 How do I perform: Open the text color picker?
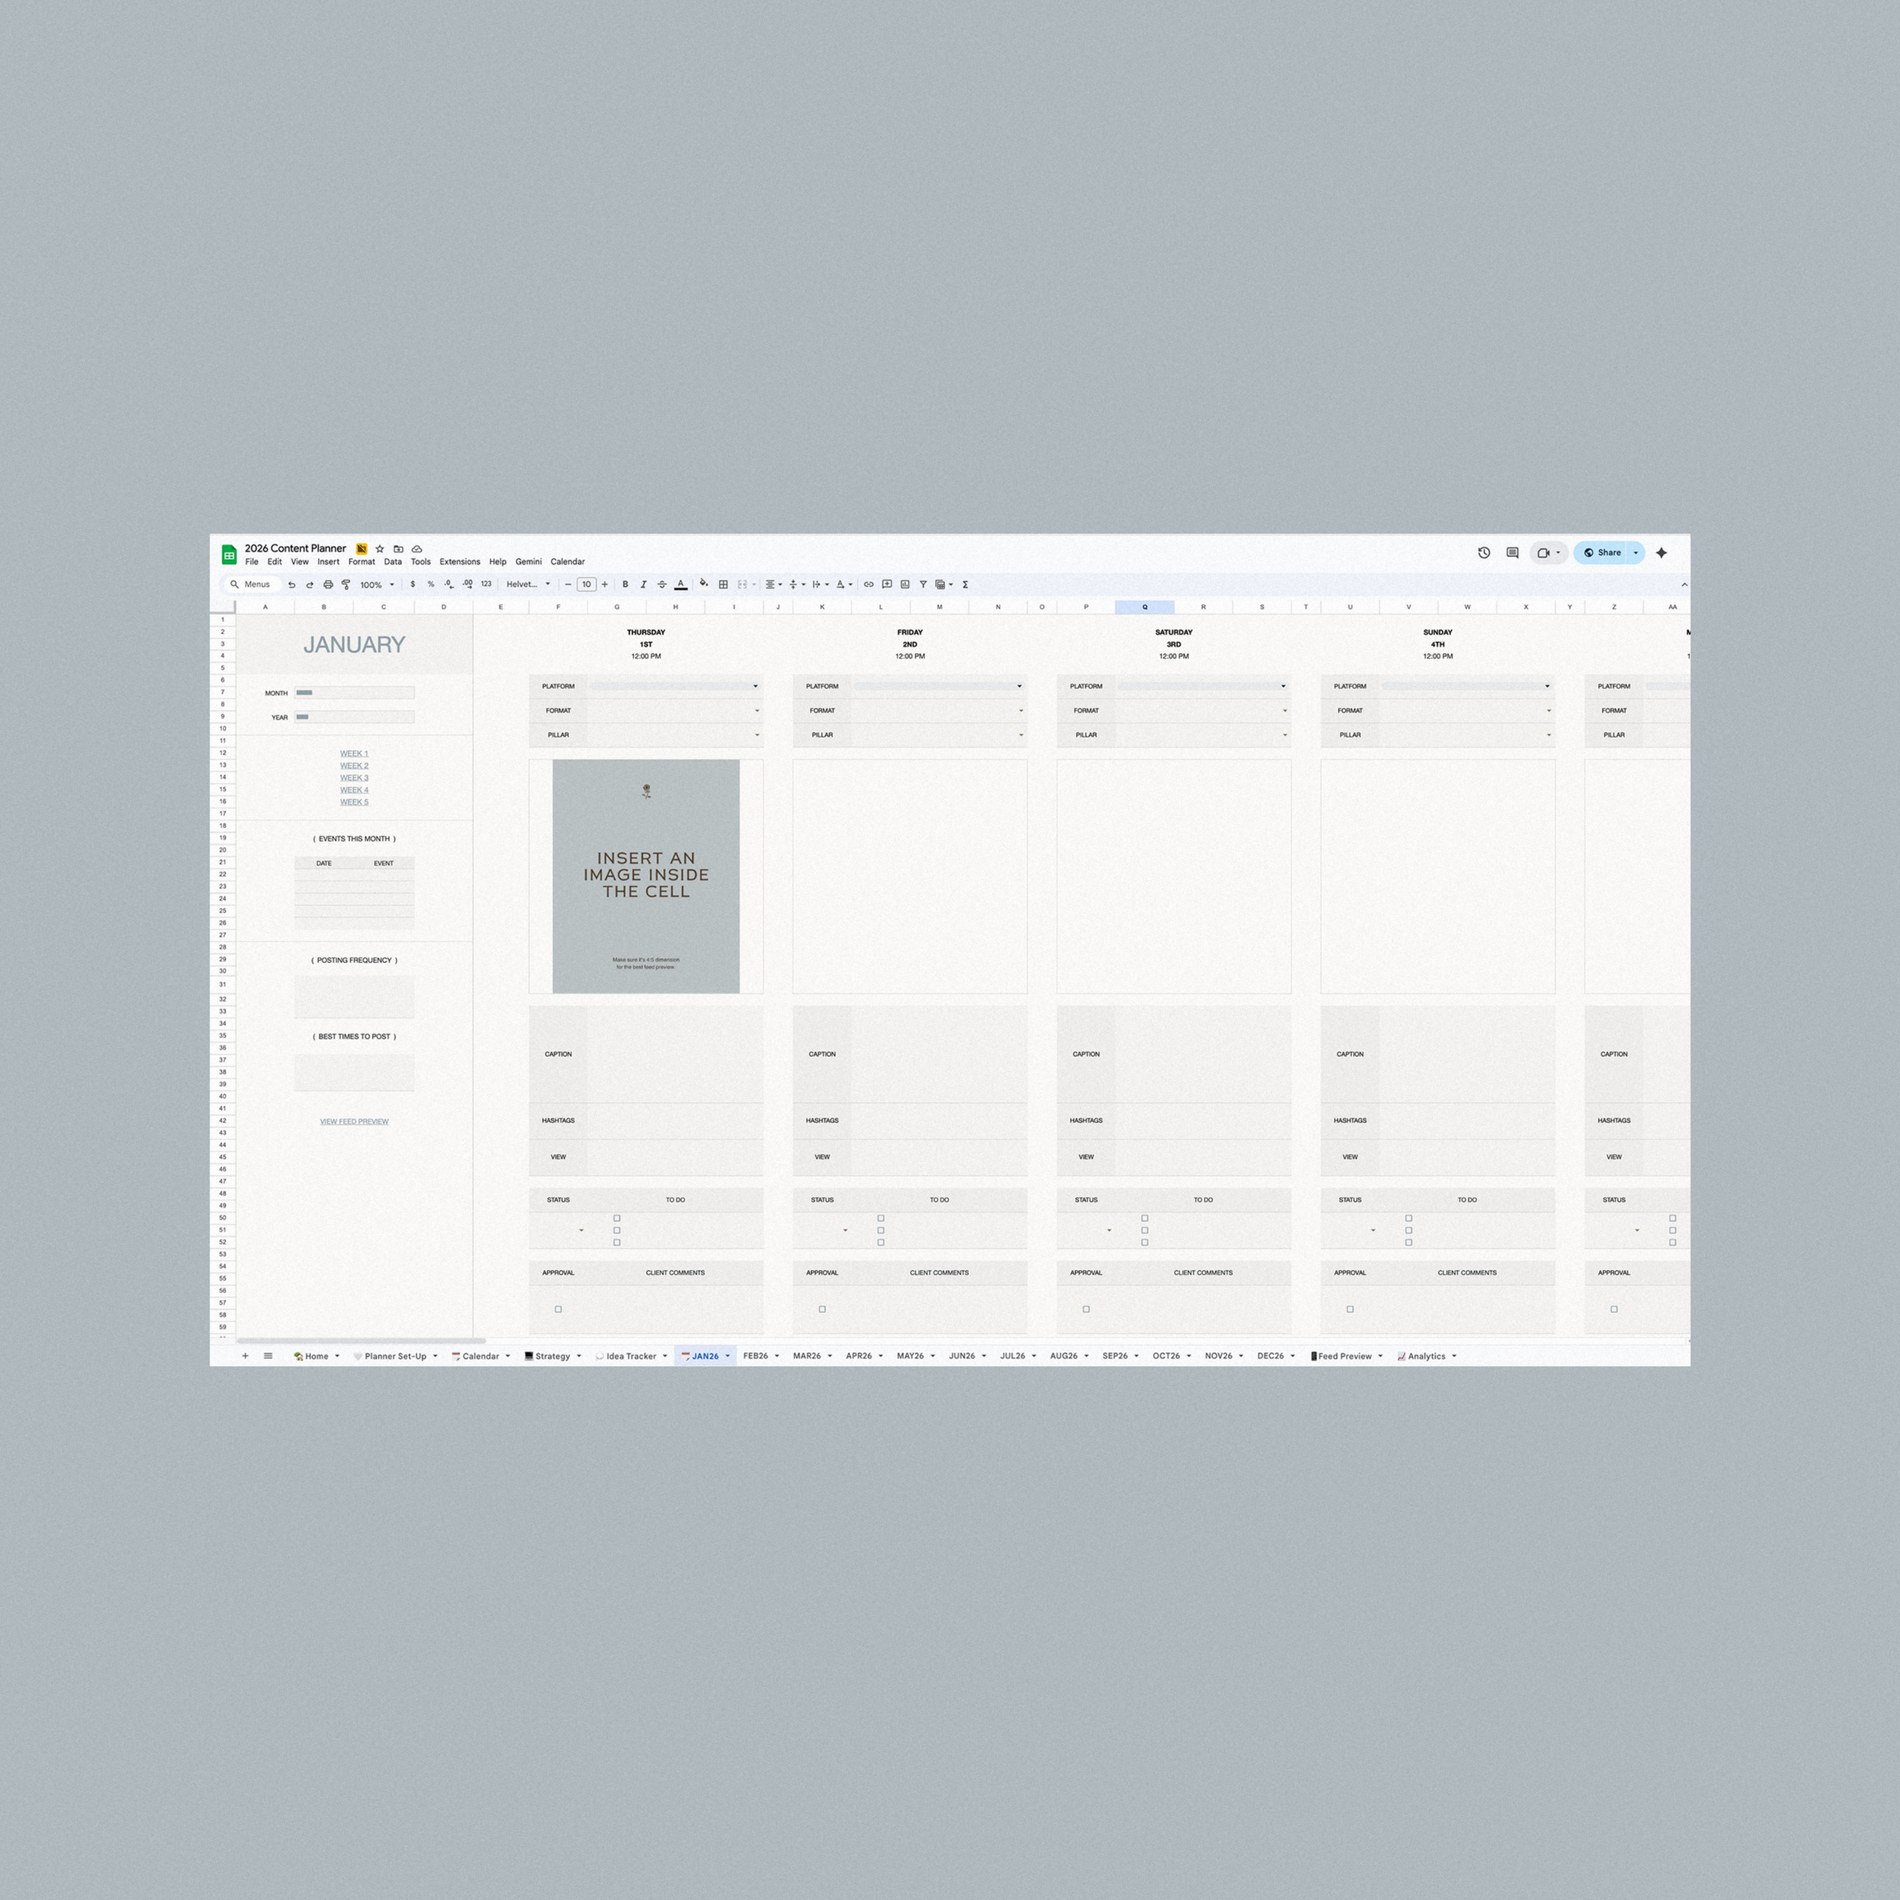[x=680, y=584]
